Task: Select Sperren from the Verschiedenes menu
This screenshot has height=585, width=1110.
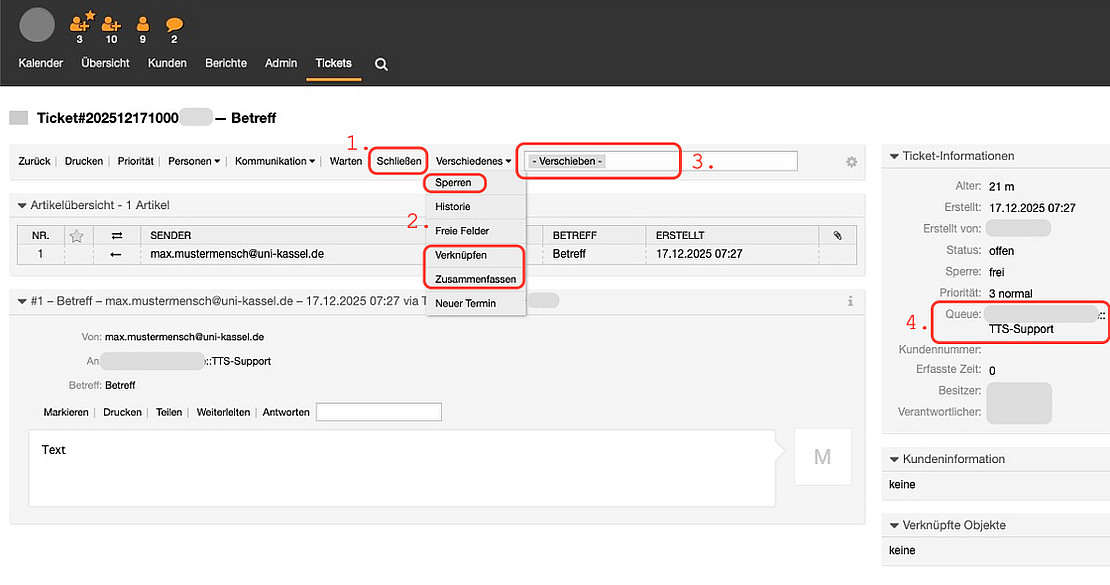Action: click(453, 183)
